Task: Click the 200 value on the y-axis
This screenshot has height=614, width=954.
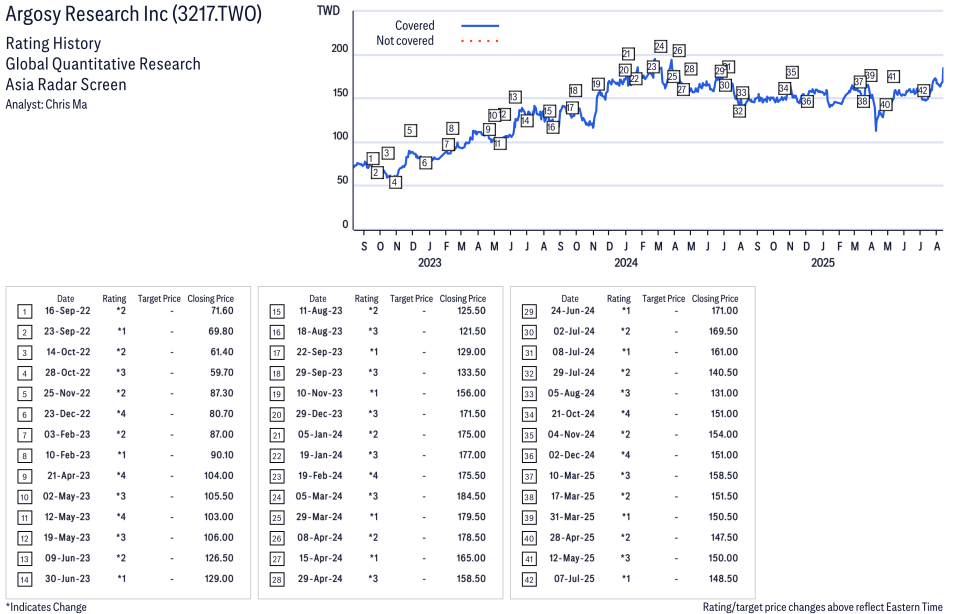Action: [339, 49]
